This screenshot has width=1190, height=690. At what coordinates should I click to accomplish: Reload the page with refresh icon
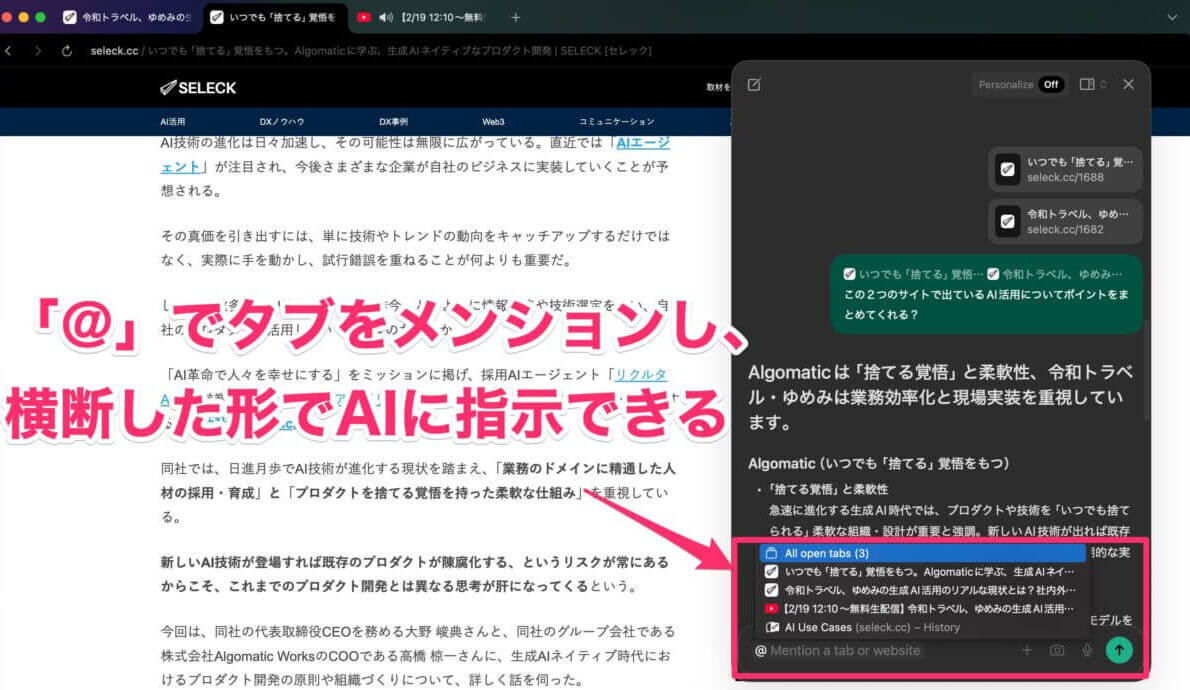tap(67, 51)
